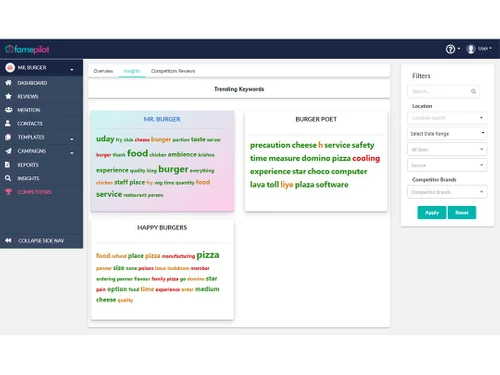500x375 pixels.
Task: Click the Competitors trophy icon
Action: click(8, 192)
